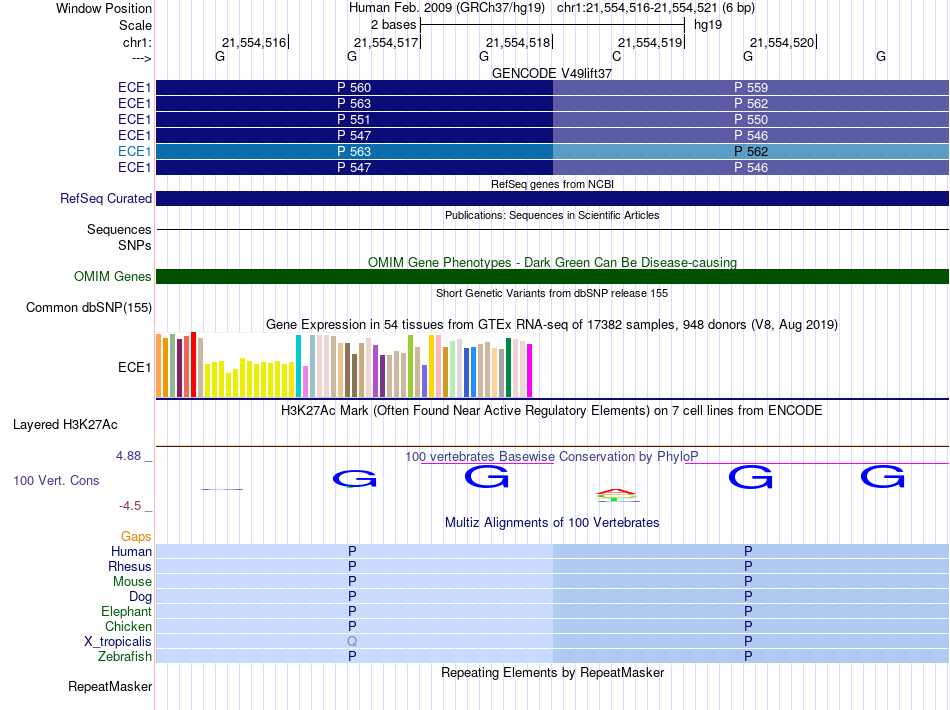
Task: Click the Window Position label
Action: pyautogui.click(x=104, y=8)
